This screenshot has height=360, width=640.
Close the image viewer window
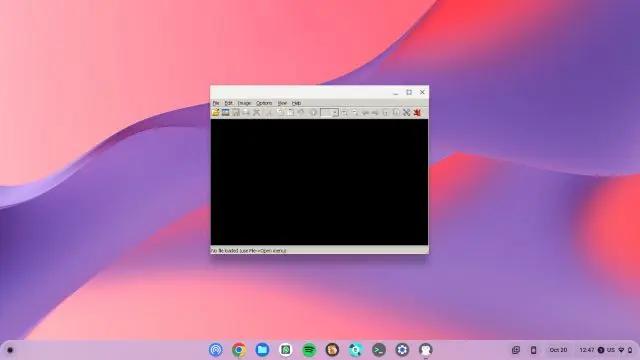coord(422,92)
